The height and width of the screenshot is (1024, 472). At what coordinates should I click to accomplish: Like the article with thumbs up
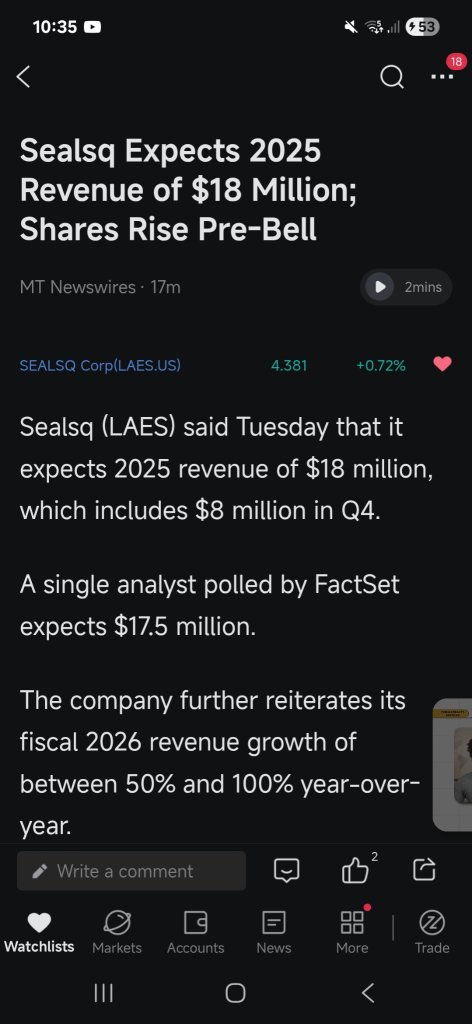tap(356, 871)
